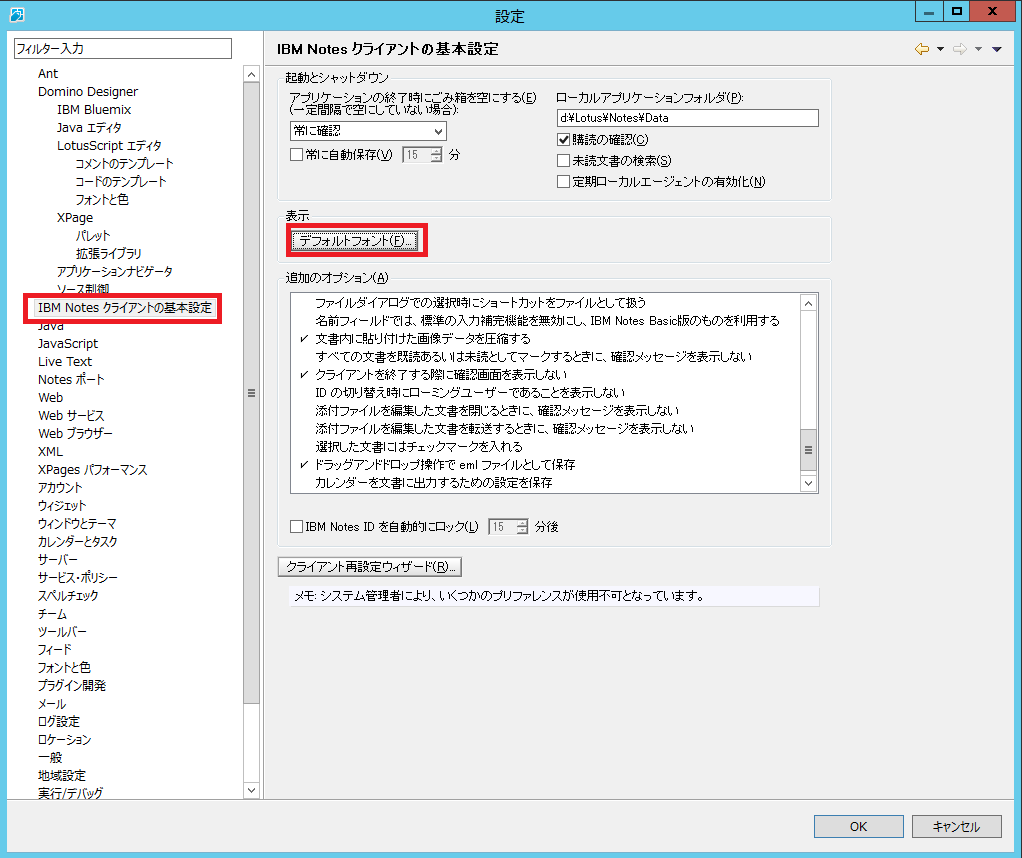This screenshot has height=858, width=1022.
Task: Select 地域設定 tree item
Action: click(x=62, y=775)
